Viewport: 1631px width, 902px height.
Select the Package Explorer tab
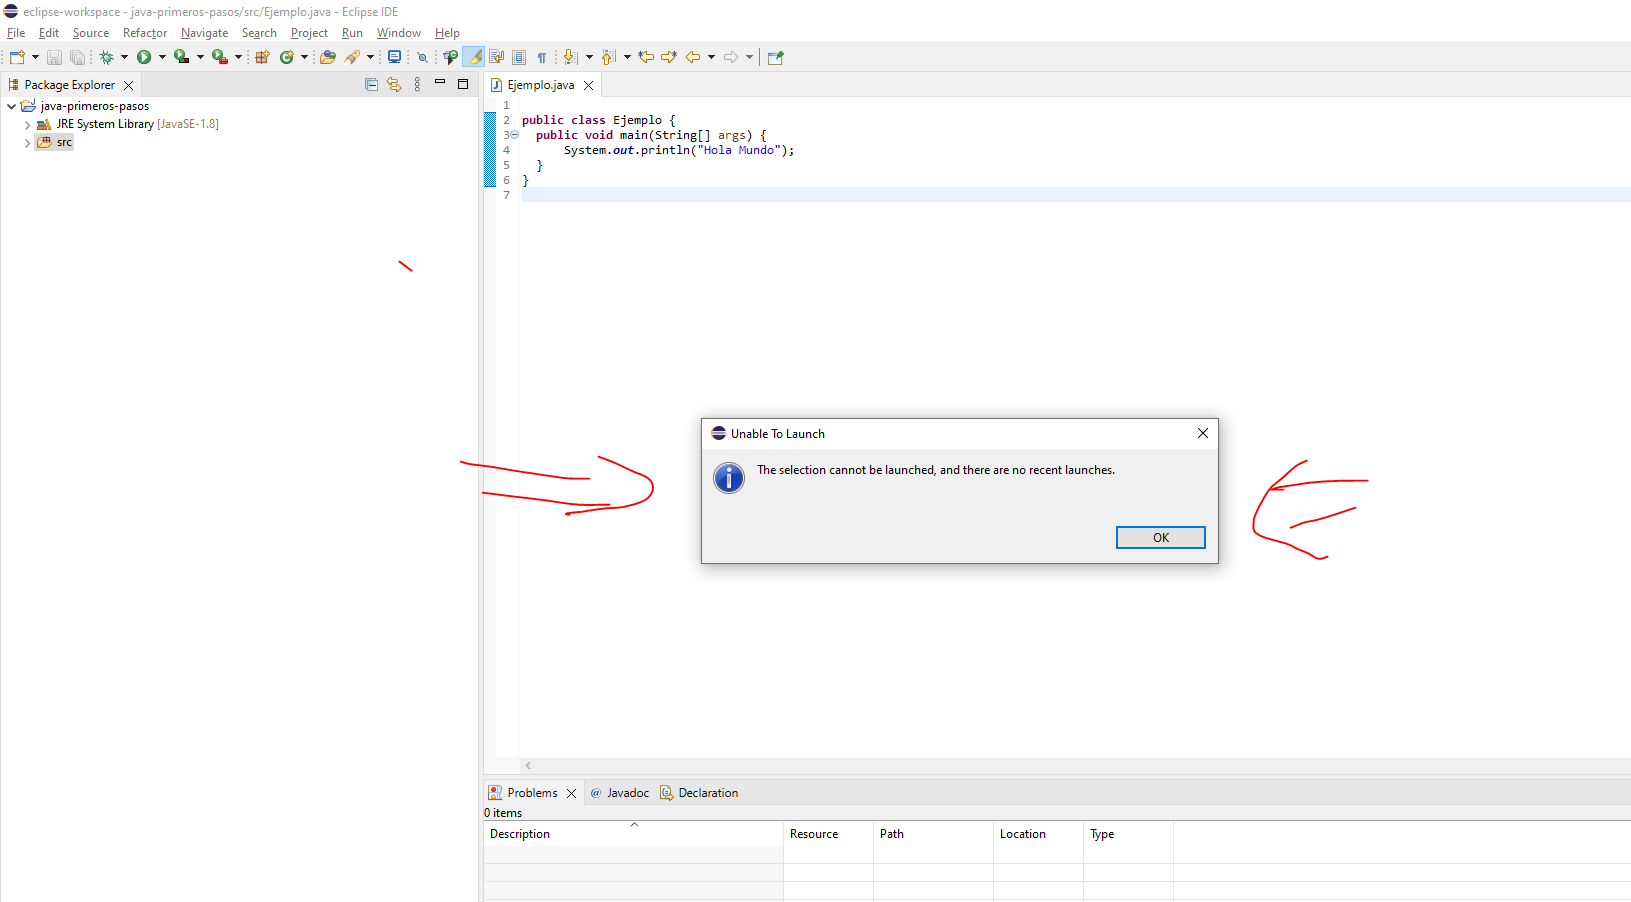coord(69,85)
